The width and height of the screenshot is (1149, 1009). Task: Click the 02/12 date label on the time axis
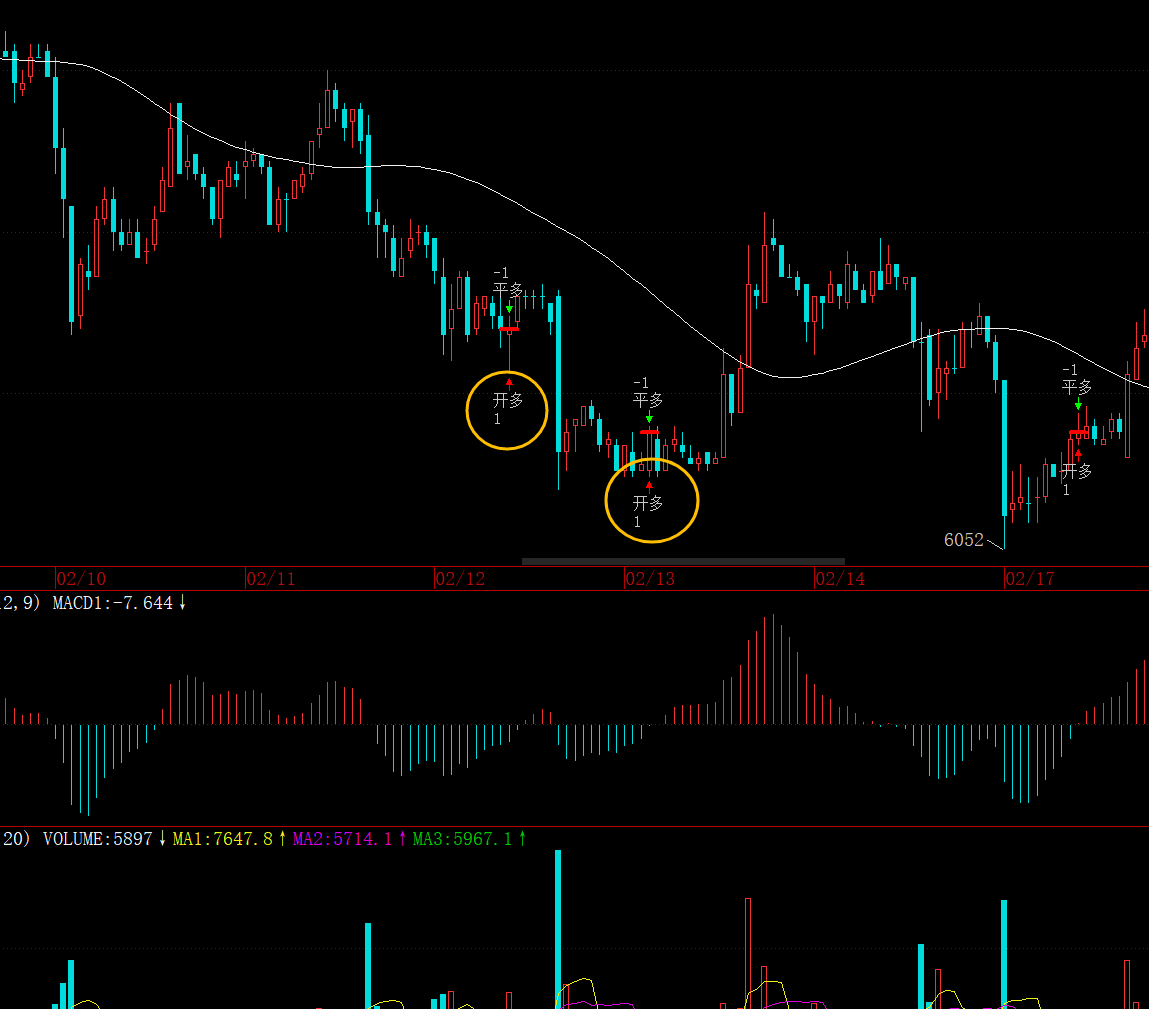click(461, 579)
